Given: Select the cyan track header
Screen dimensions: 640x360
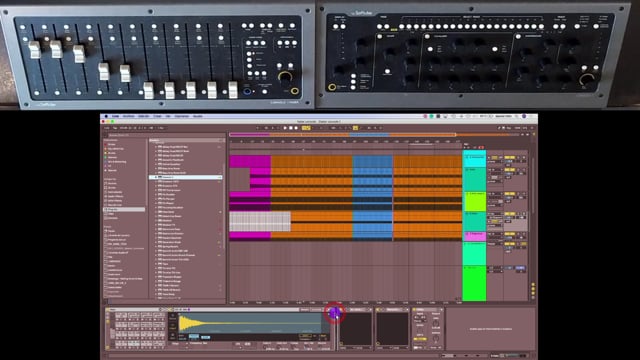Looking at the screenshot, I should click(x=474, y=158).
